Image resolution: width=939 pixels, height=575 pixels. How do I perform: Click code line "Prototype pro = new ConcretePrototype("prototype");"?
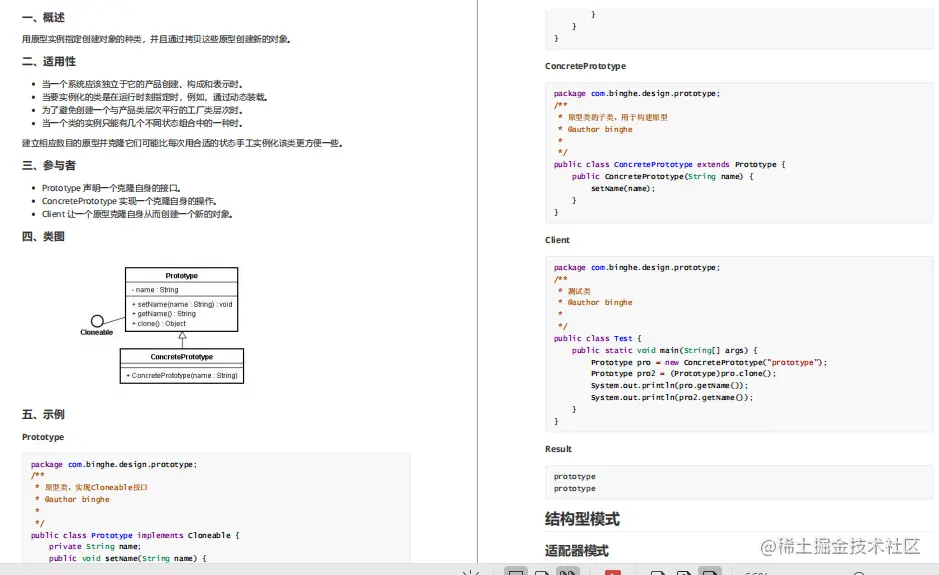[x=709, y=362]
